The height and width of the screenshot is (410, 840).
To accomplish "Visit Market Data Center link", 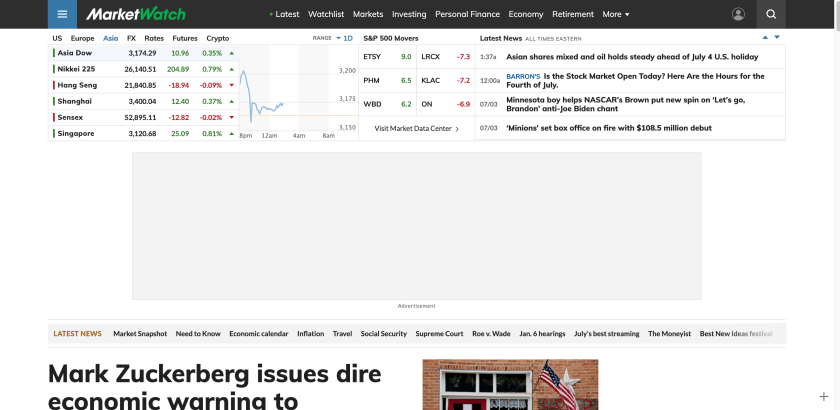I will [x=416, y=129].
